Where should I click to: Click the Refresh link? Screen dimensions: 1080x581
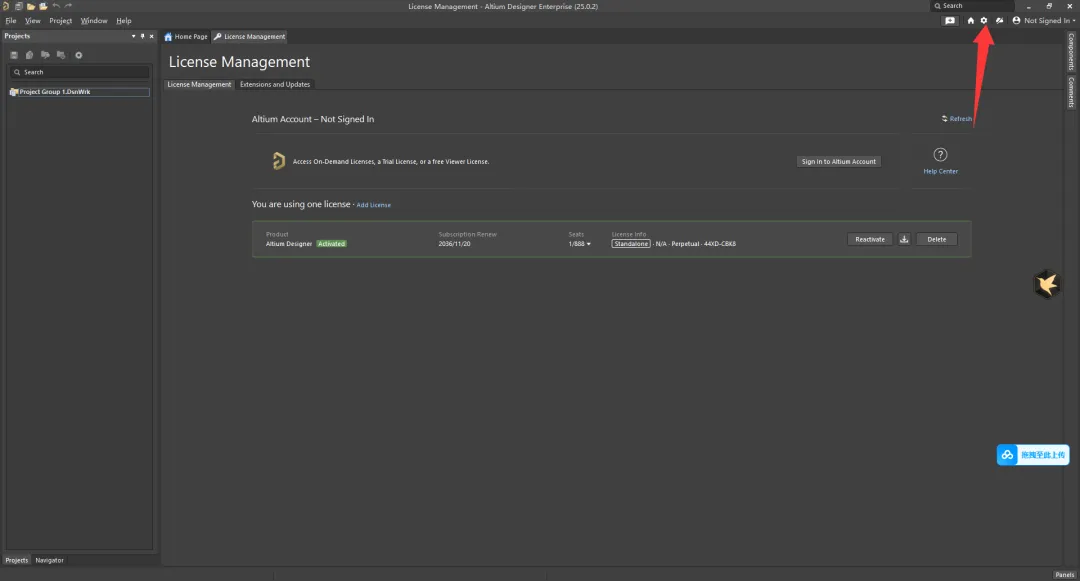click(x=957, y=118)
